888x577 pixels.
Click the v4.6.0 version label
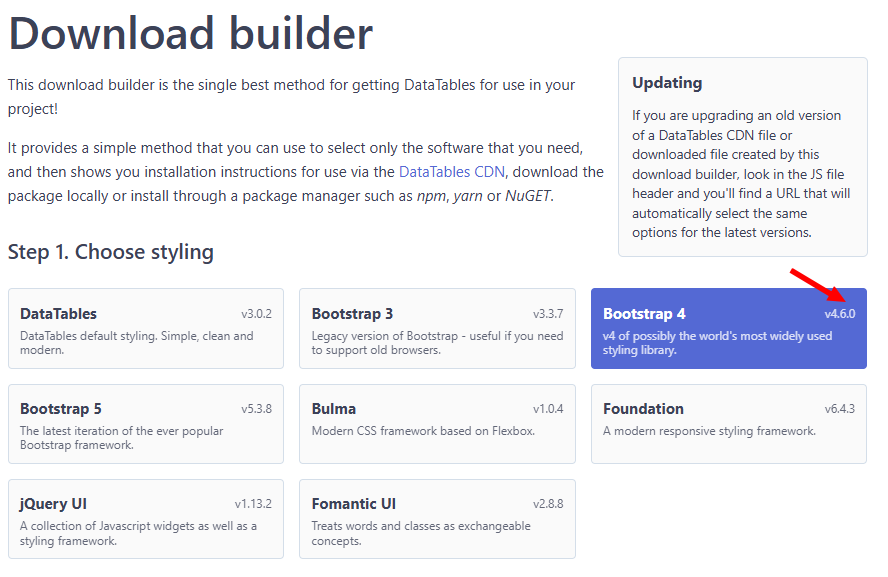(840, 314)
